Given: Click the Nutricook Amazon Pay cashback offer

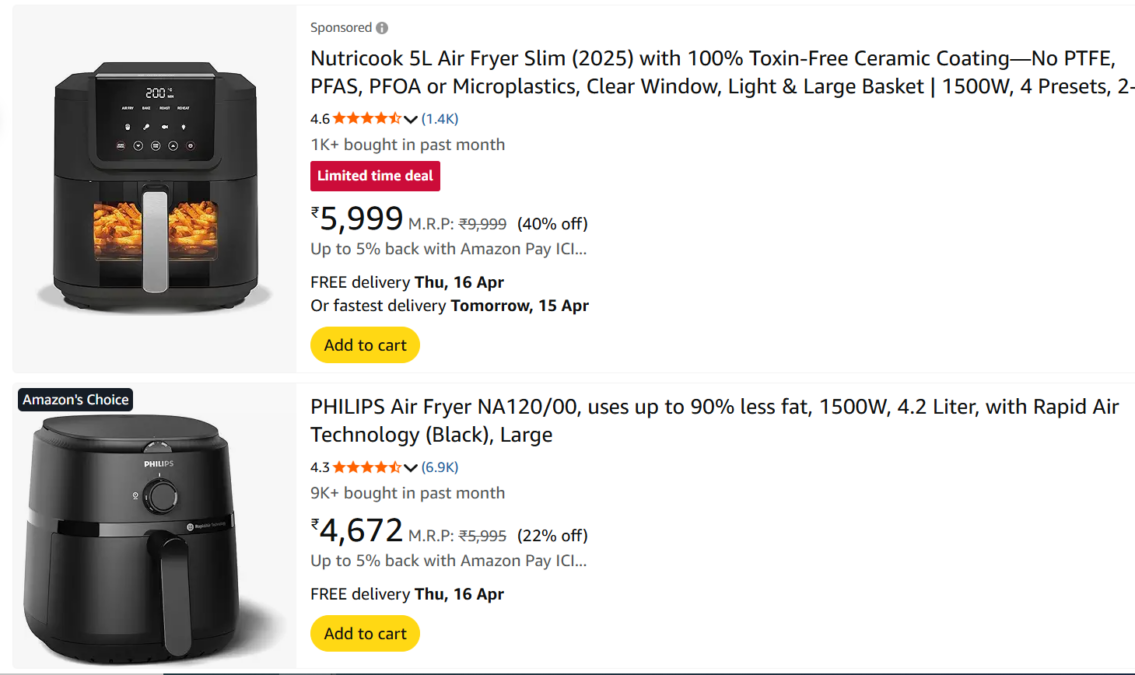Looking at the screenshot, I should pos(448,249).
